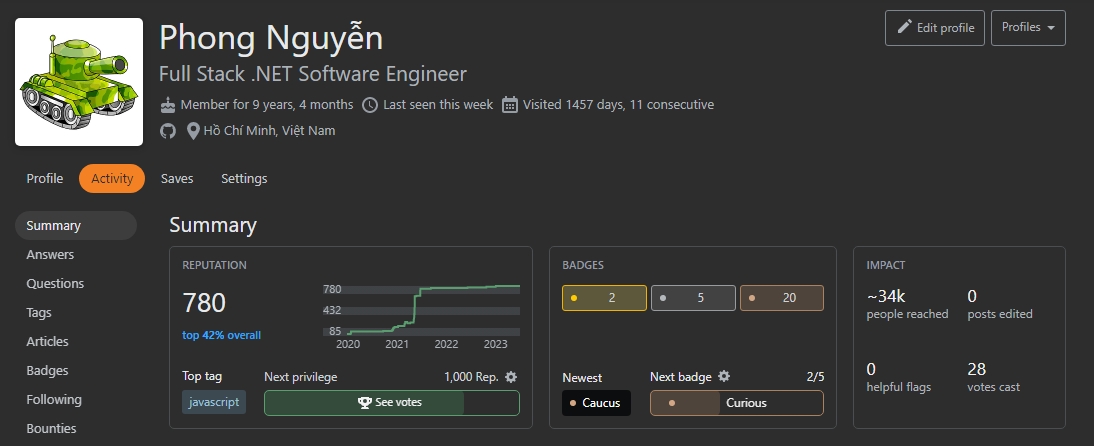Screen dimensions: 1094x446
Task: Click the Phong Nguyễn name heading
Action: tap(271, 38)
